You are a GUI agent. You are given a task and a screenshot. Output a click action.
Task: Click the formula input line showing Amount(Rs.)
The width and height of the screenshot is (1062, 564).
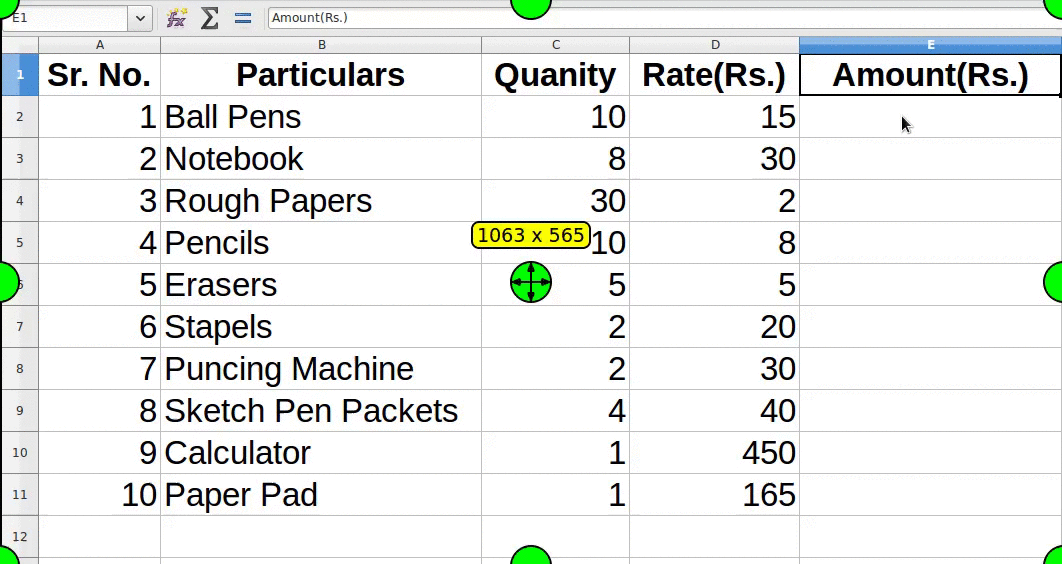coord(660,18)
